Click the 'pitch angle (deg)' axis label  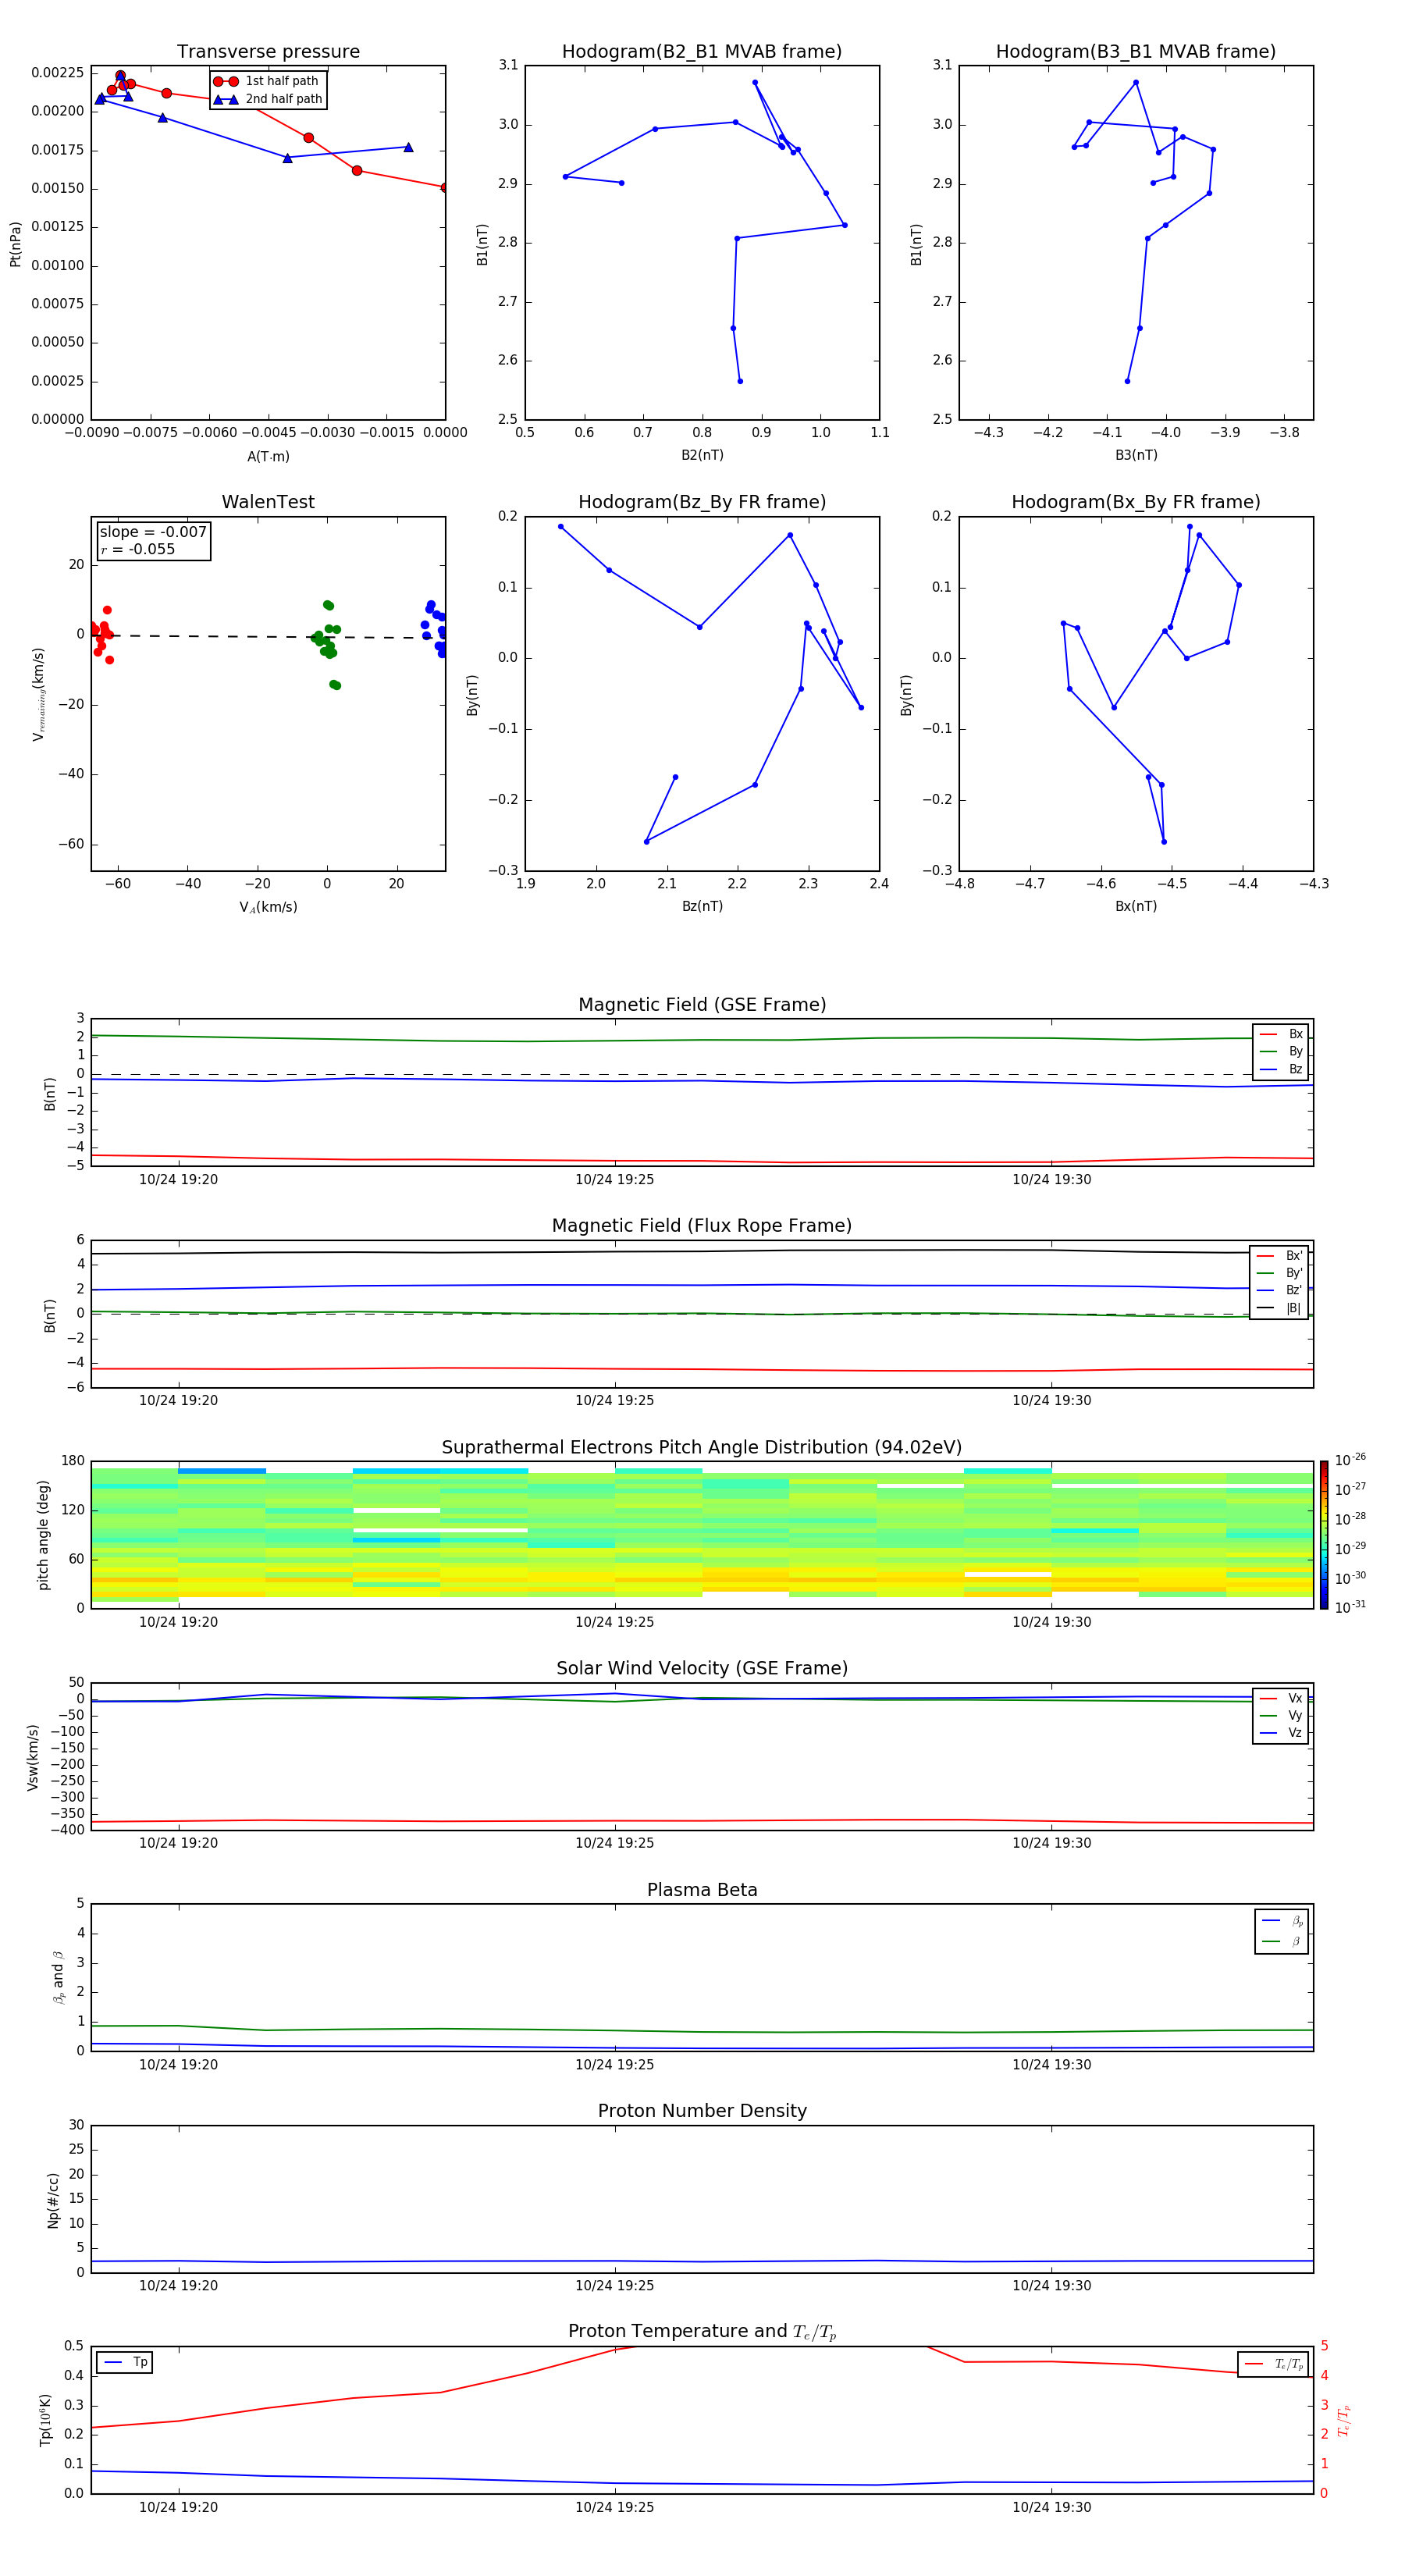pos(43,1535)
